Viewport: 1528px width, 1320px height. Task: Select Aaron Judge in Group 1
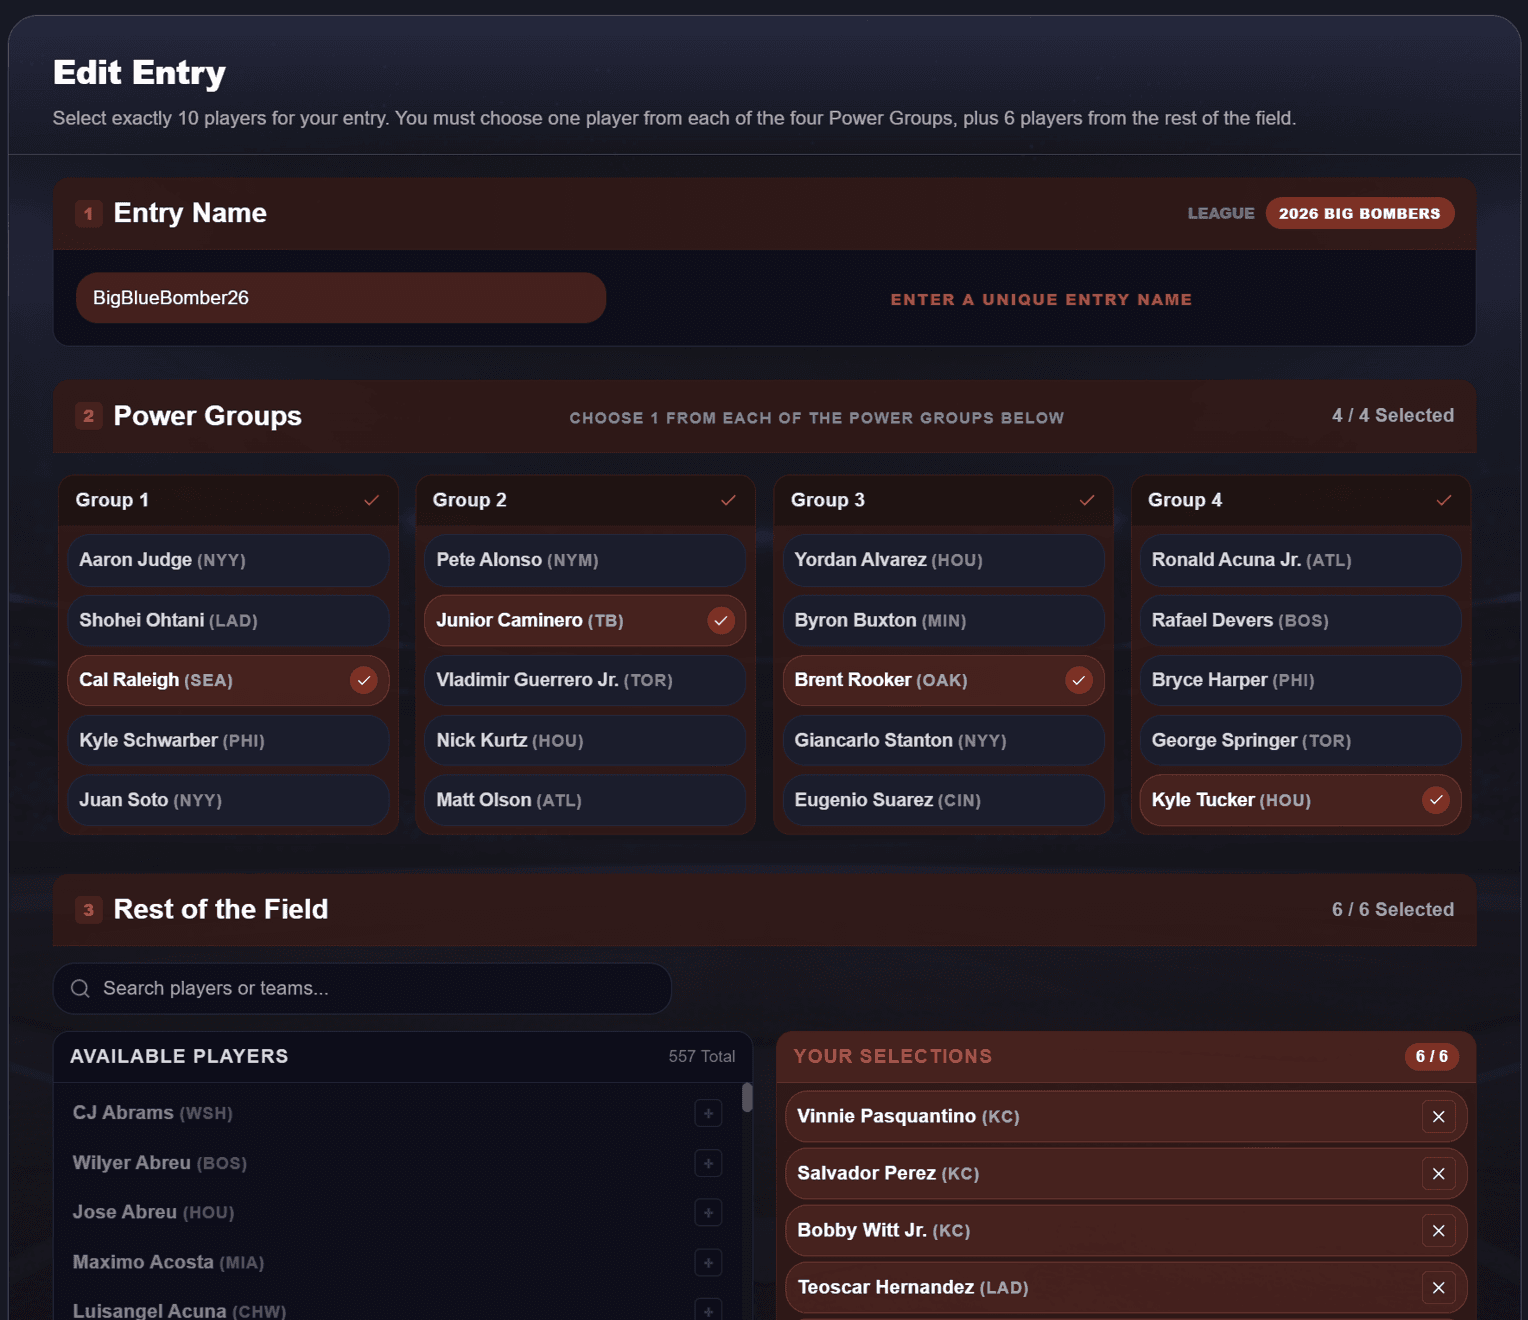pos(228,560)
